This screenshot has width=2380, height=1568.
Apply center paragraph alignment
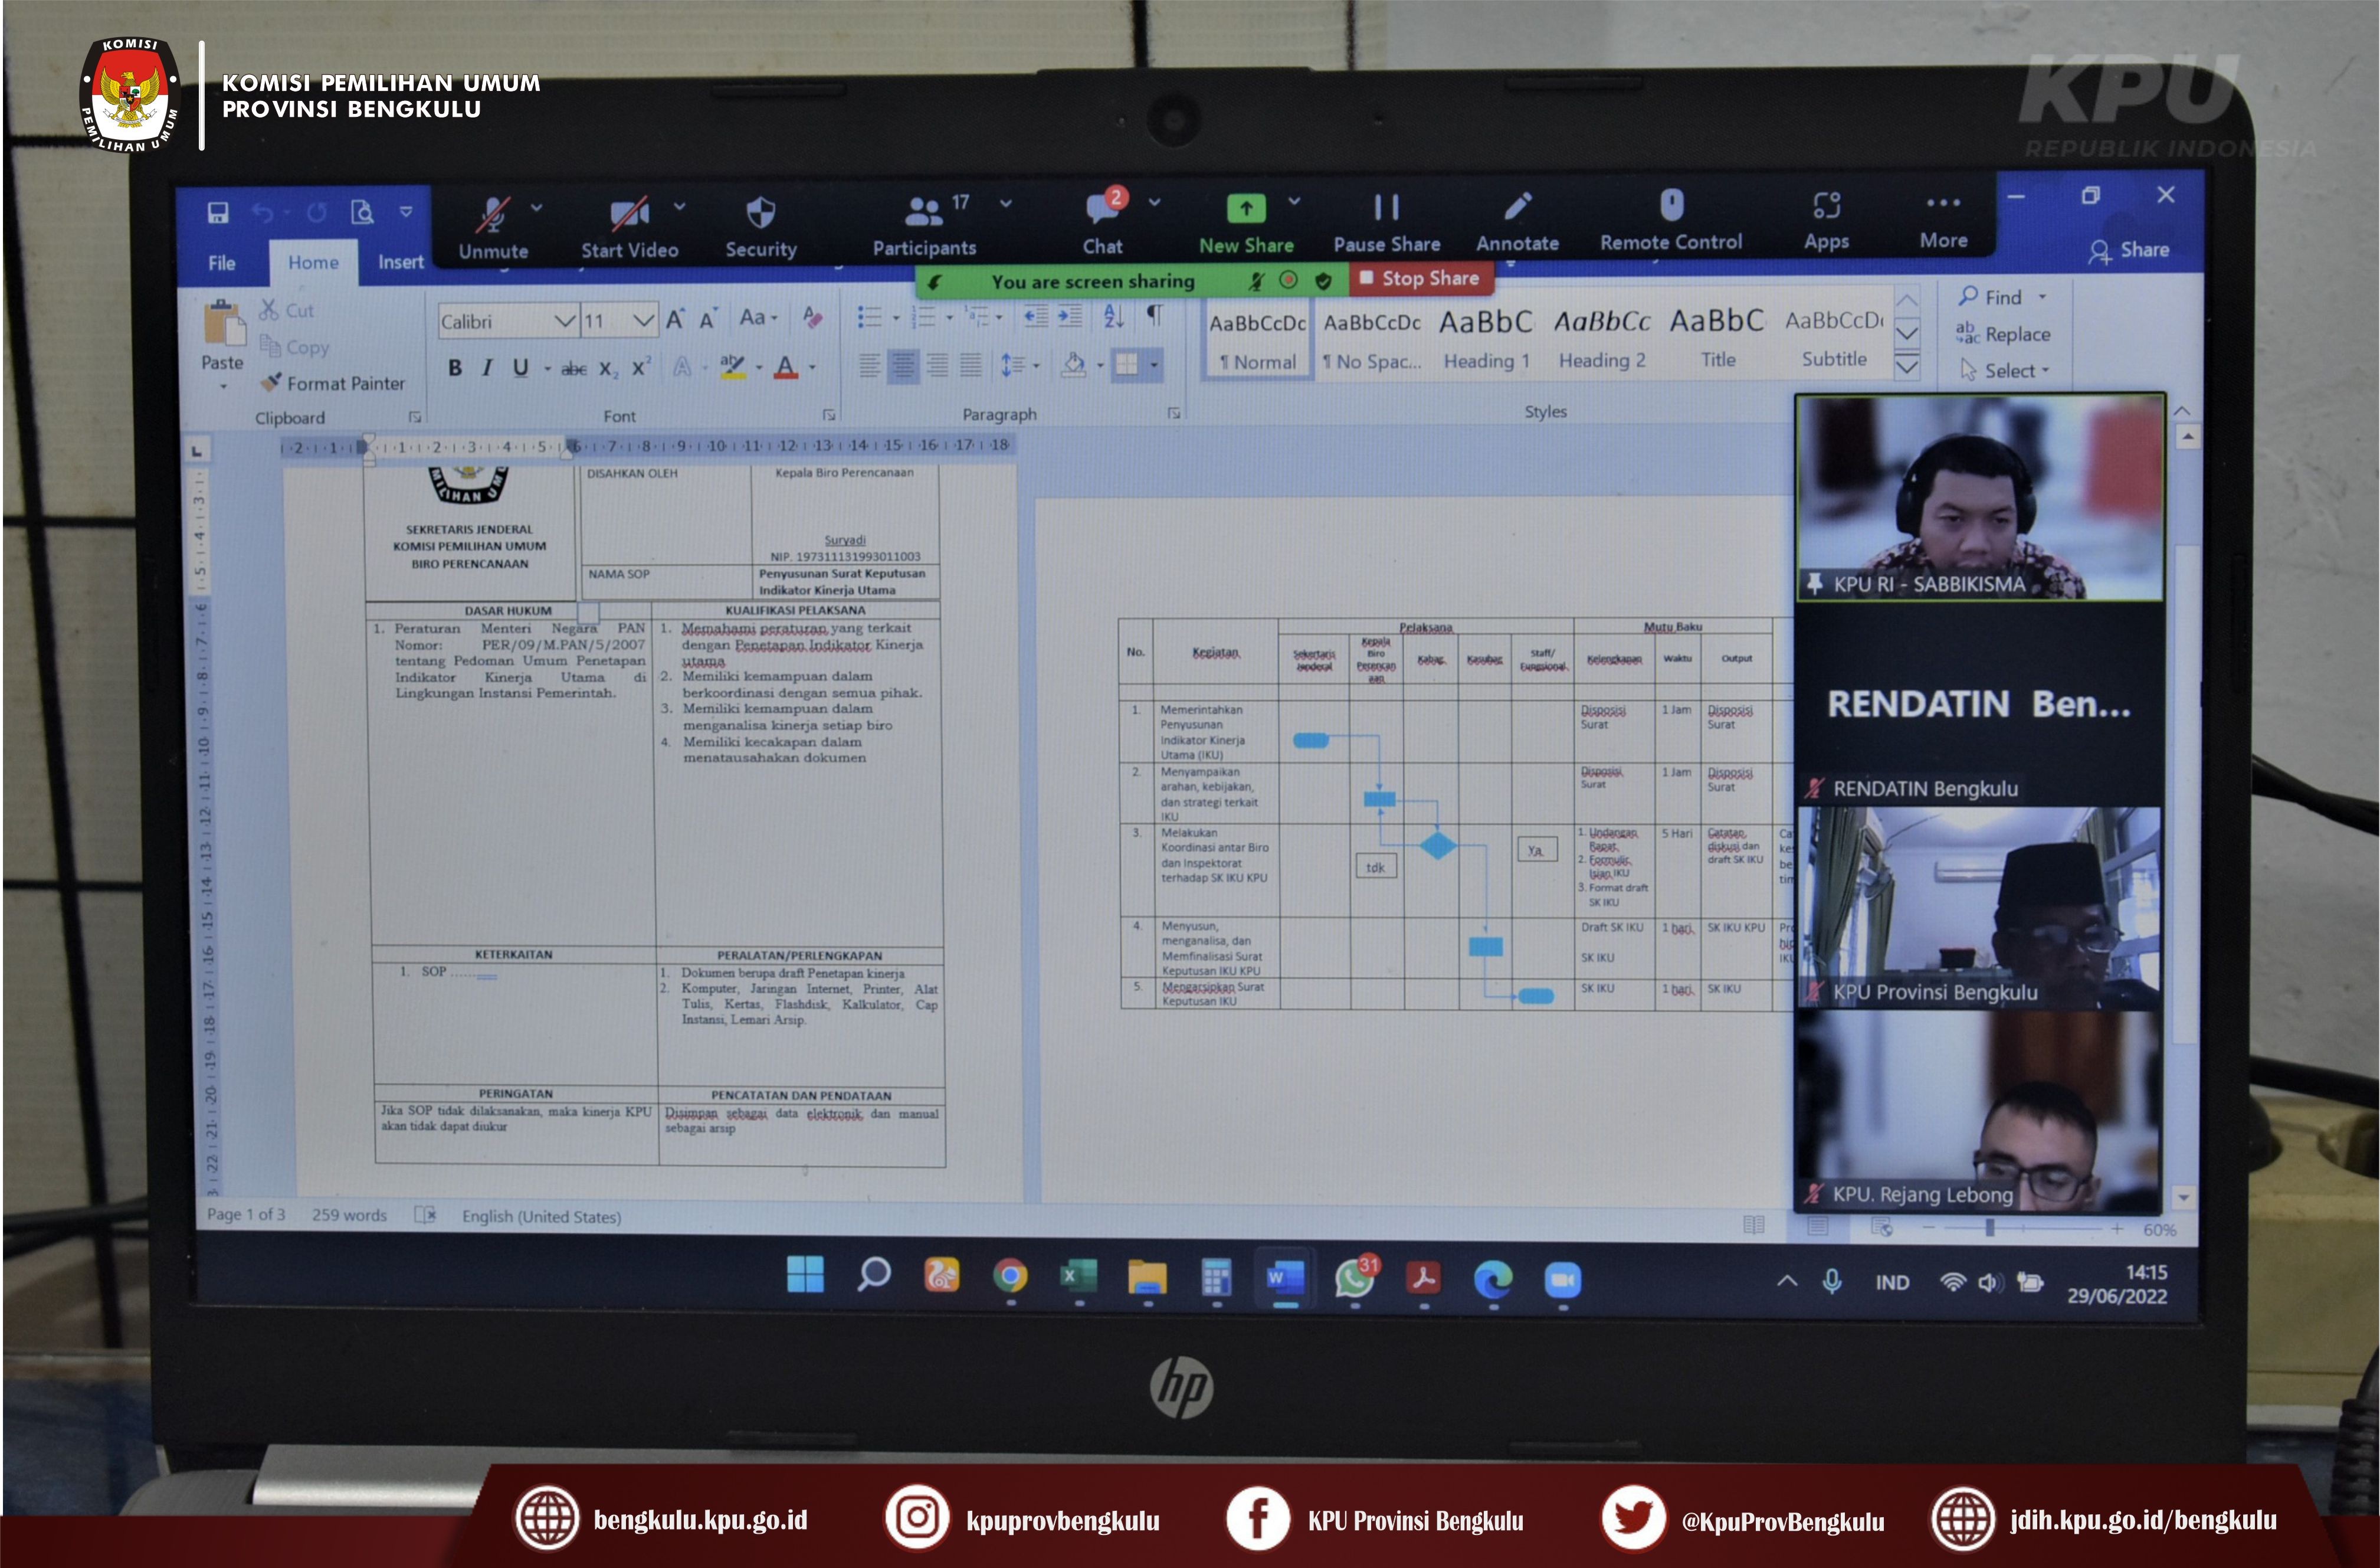pos(903,366)
